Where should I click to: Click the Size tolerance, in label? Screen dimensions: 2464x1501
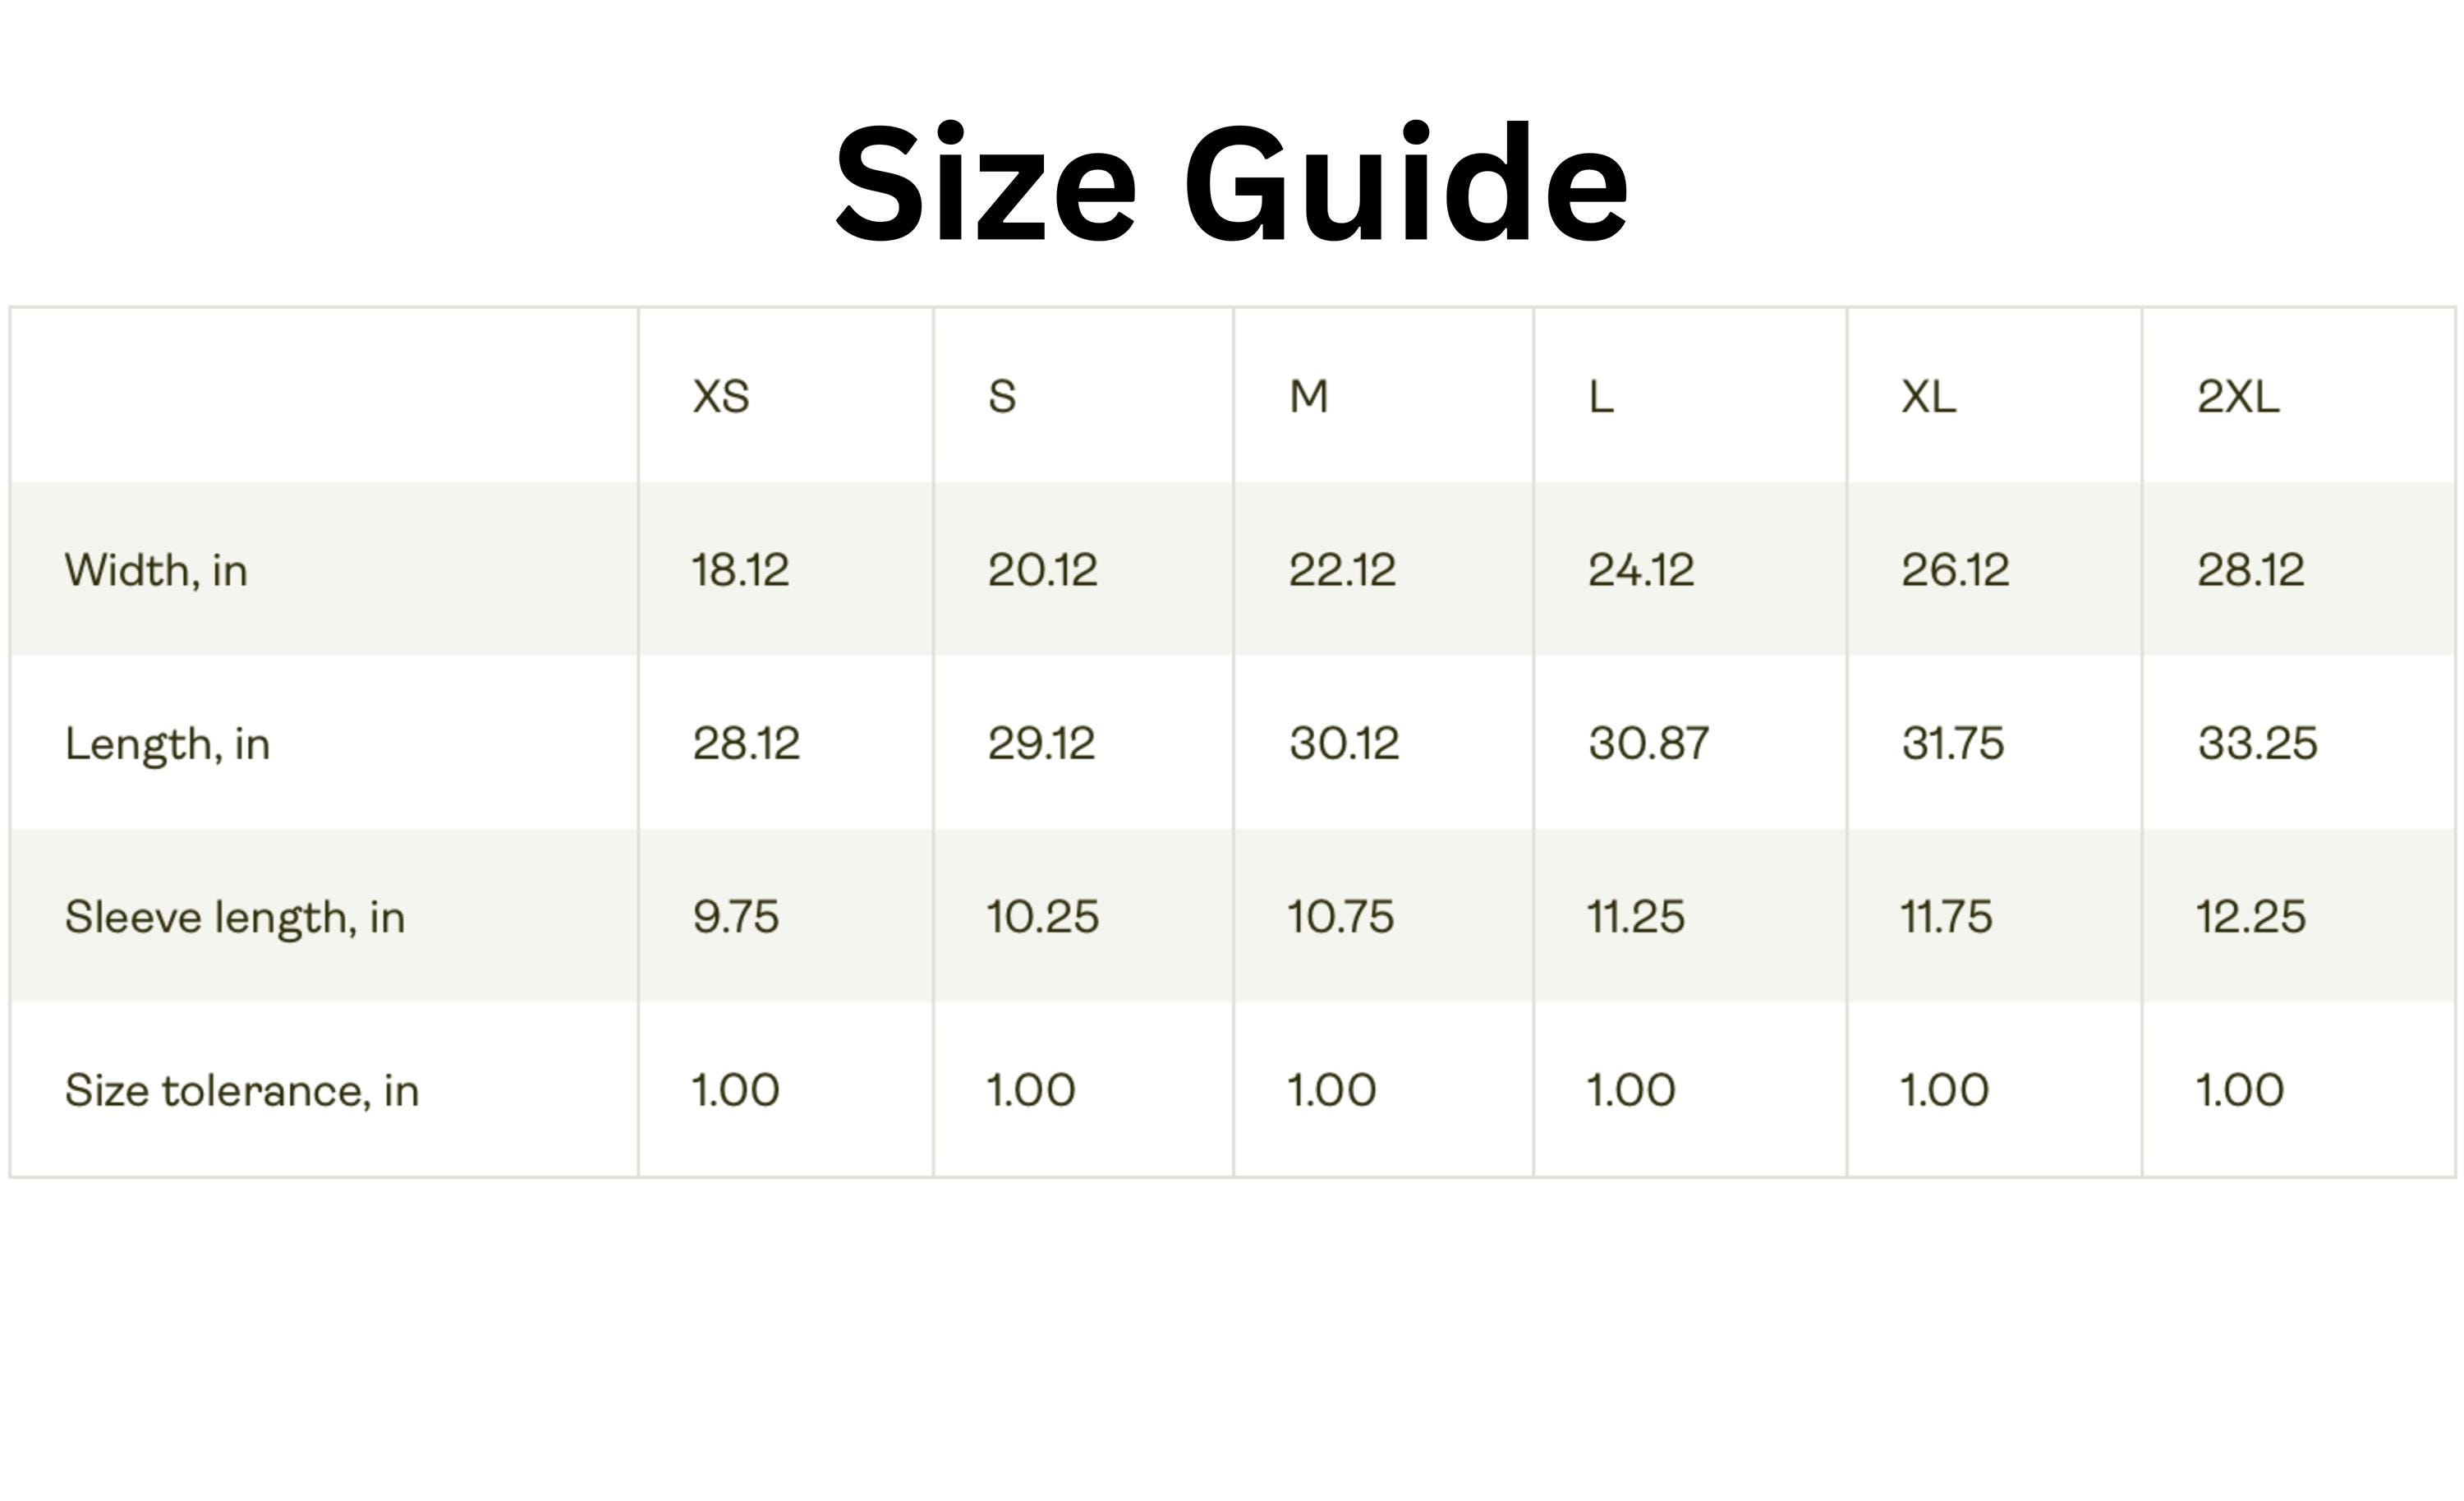pos(242,1091)
